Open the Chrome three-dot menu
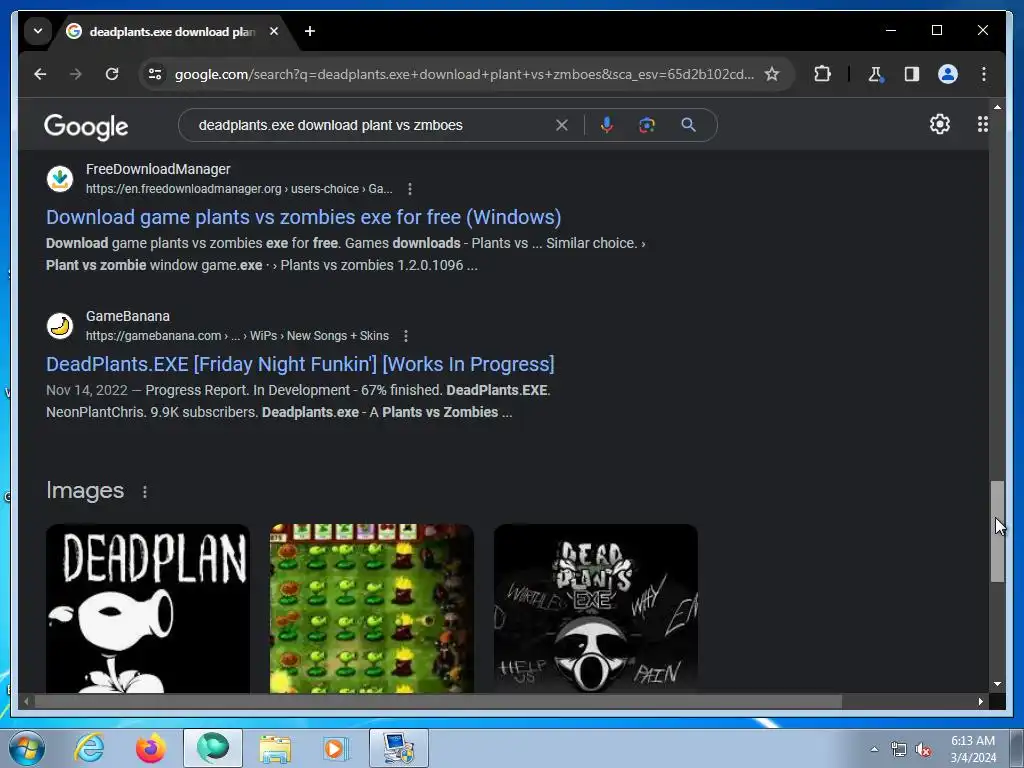Image resolution: width=1024 pixels, height=768 pixels. (984, 74)
